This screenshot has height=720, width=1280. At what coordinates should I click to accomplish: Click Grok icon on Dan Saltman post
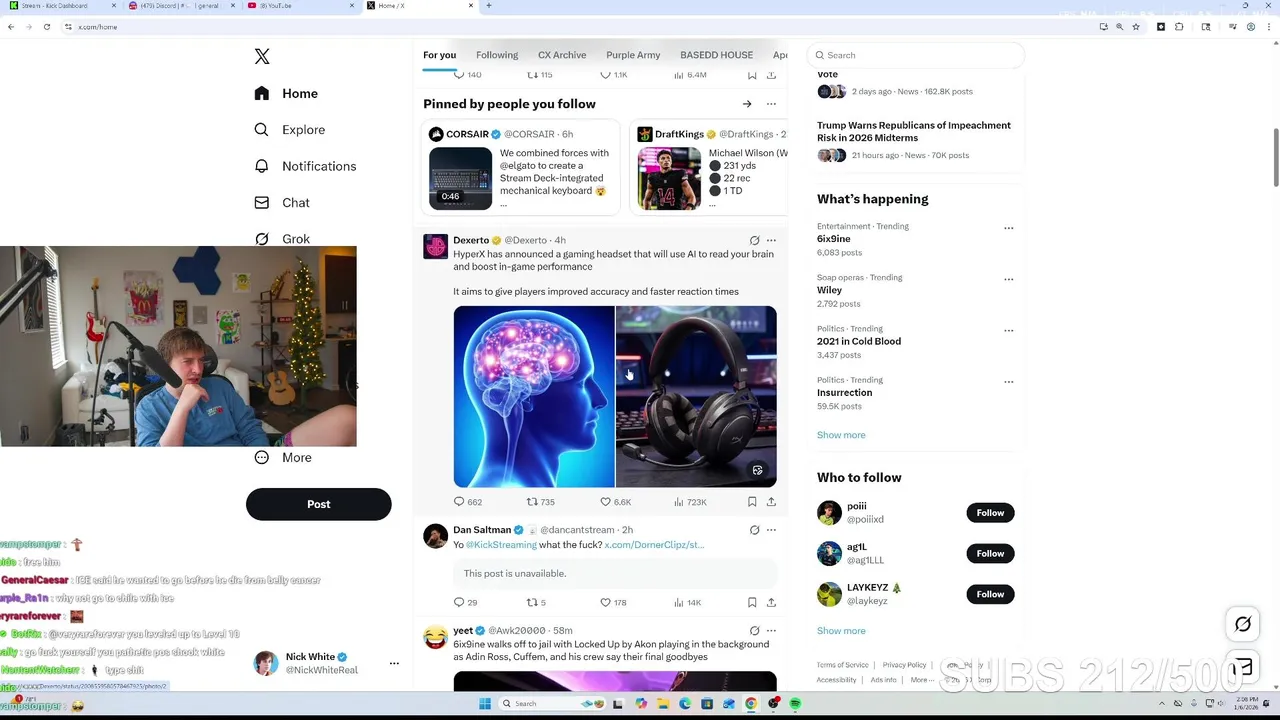coord(754,530)
